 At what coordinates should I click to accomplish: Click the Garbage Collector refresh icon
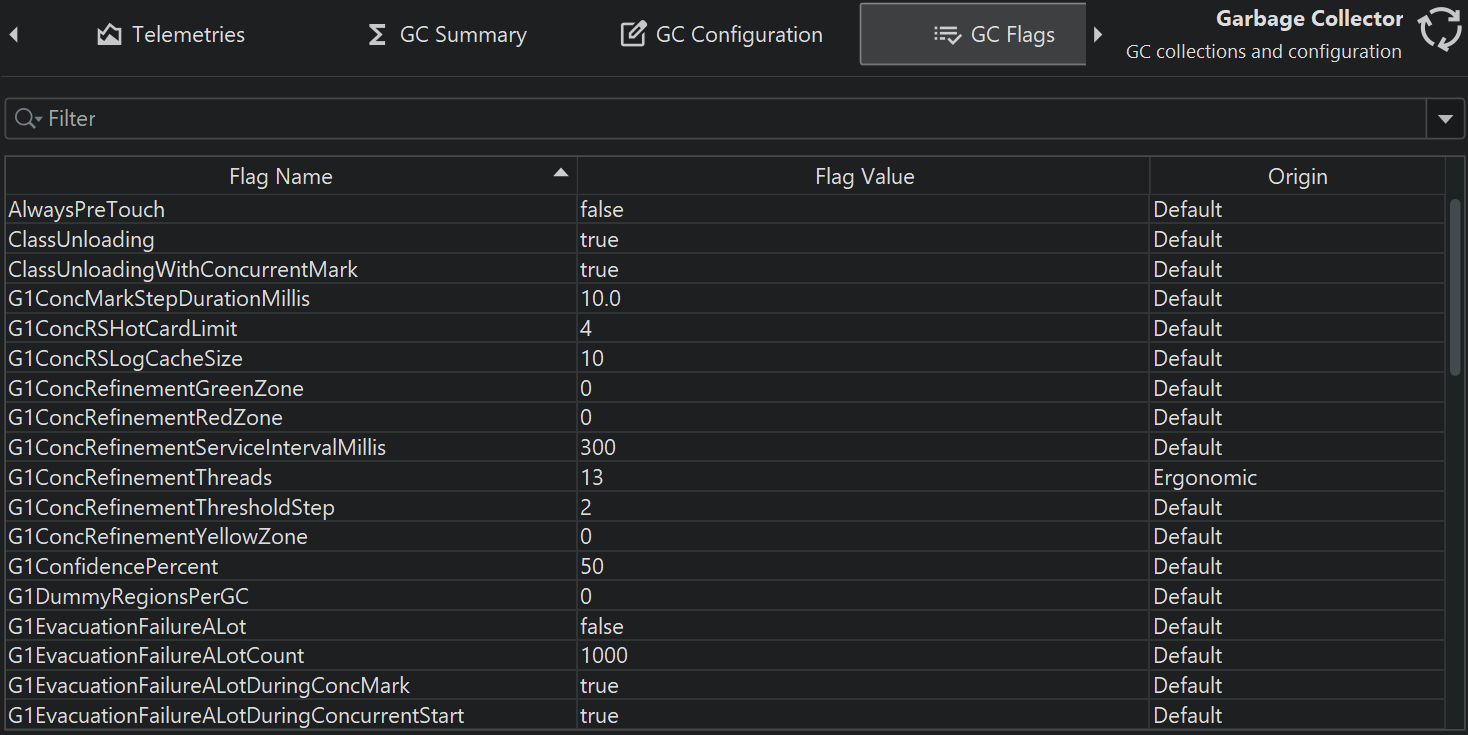(1440, 29)
